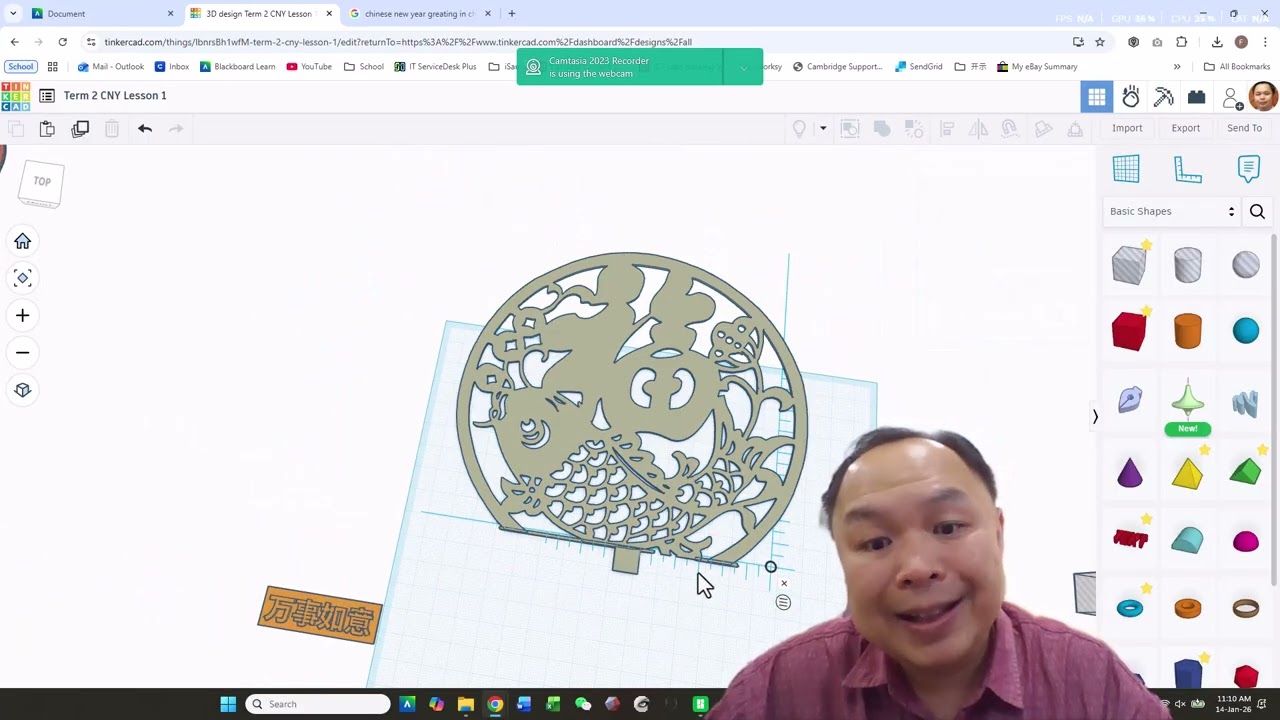The width and height of the screenshot is (1280, 720).
Task: Open the Blocks pickaxe mode
Action: pos(1164,97)
